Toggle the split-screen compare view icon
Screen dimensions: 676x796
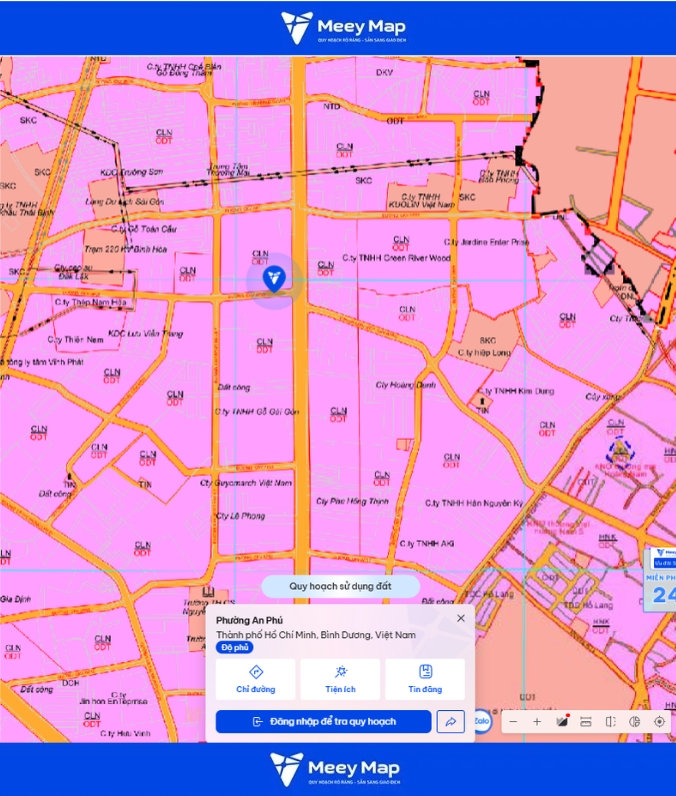(611, 721)
